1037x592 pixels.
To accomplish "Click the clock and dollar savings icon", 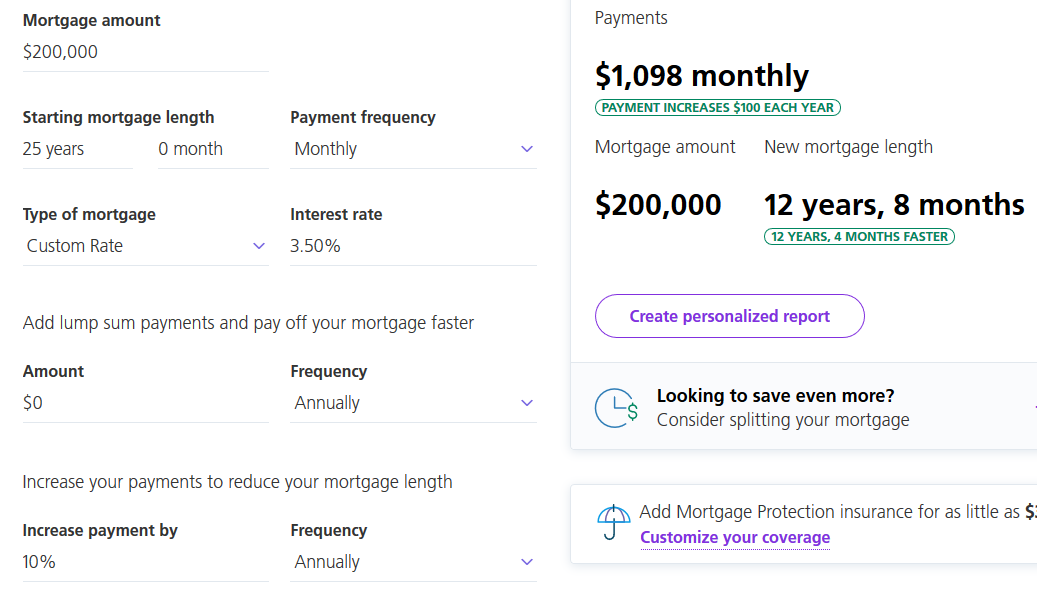I will click(x=616, y=408).
